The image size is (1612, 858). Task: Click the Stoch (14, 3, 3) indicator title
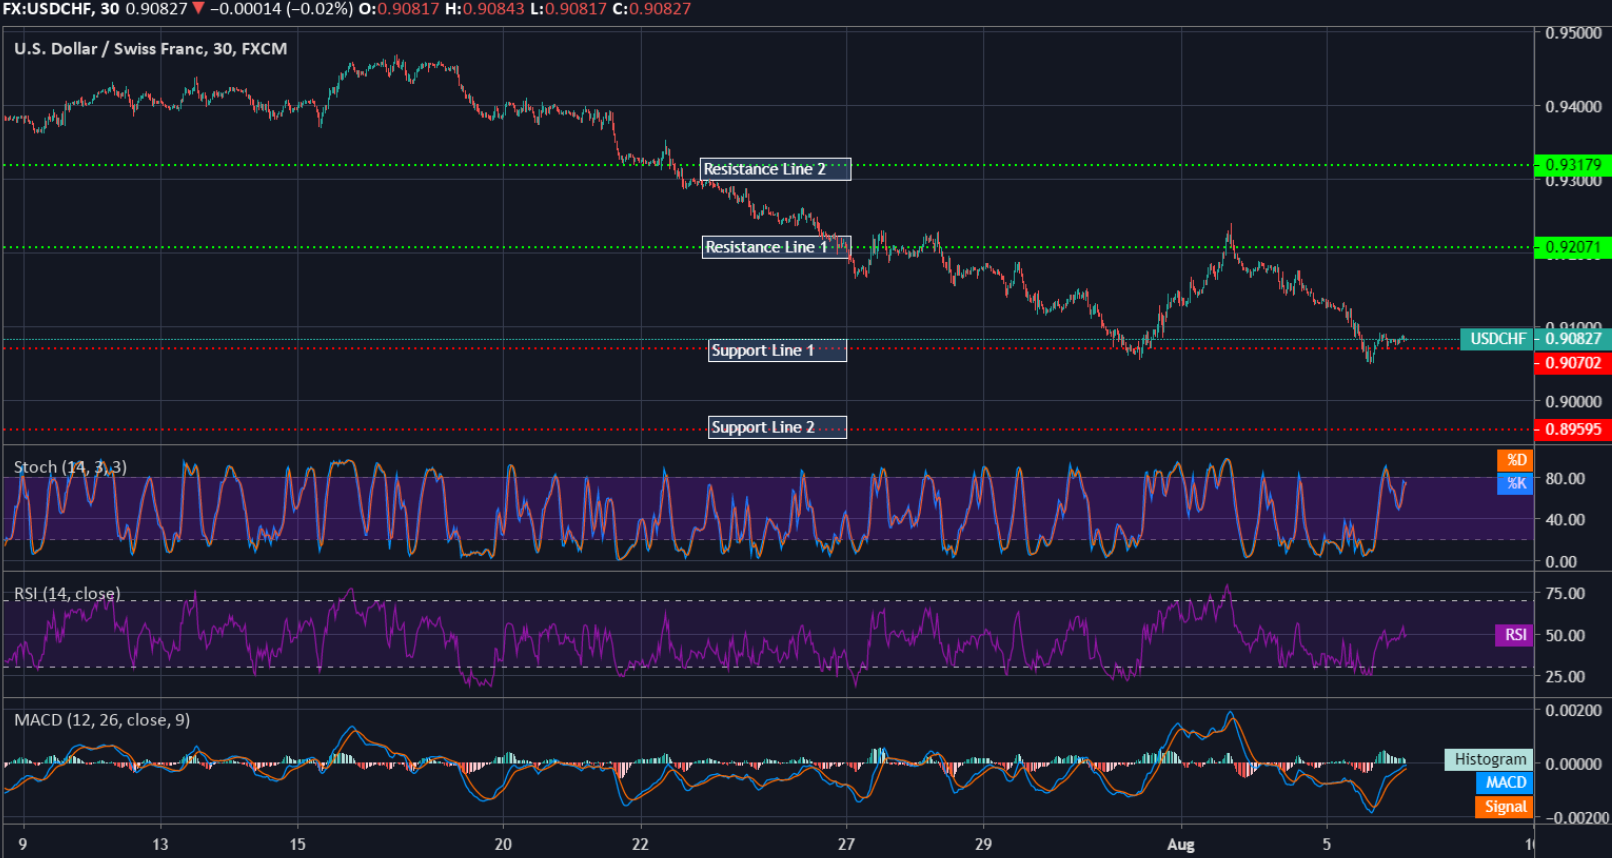70,467
